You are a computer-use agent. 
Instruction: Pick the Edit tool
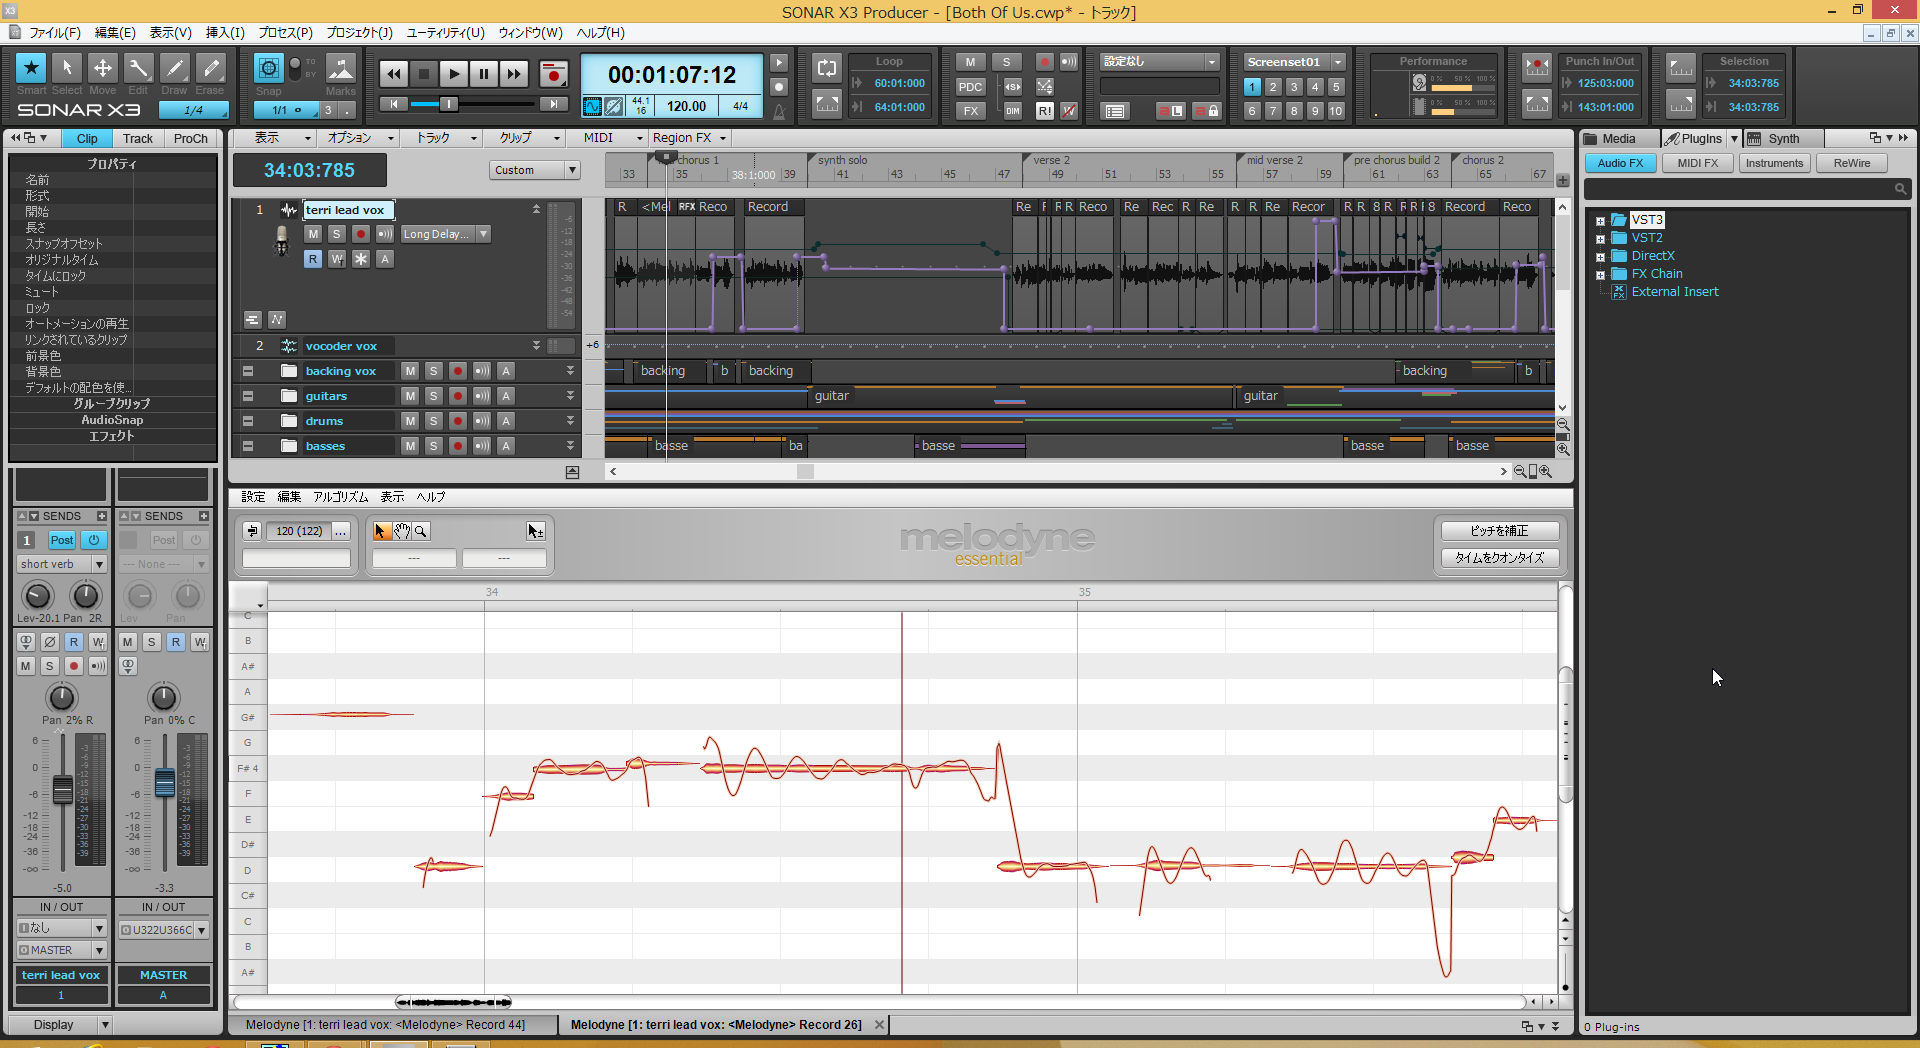(x=139, y=68)
